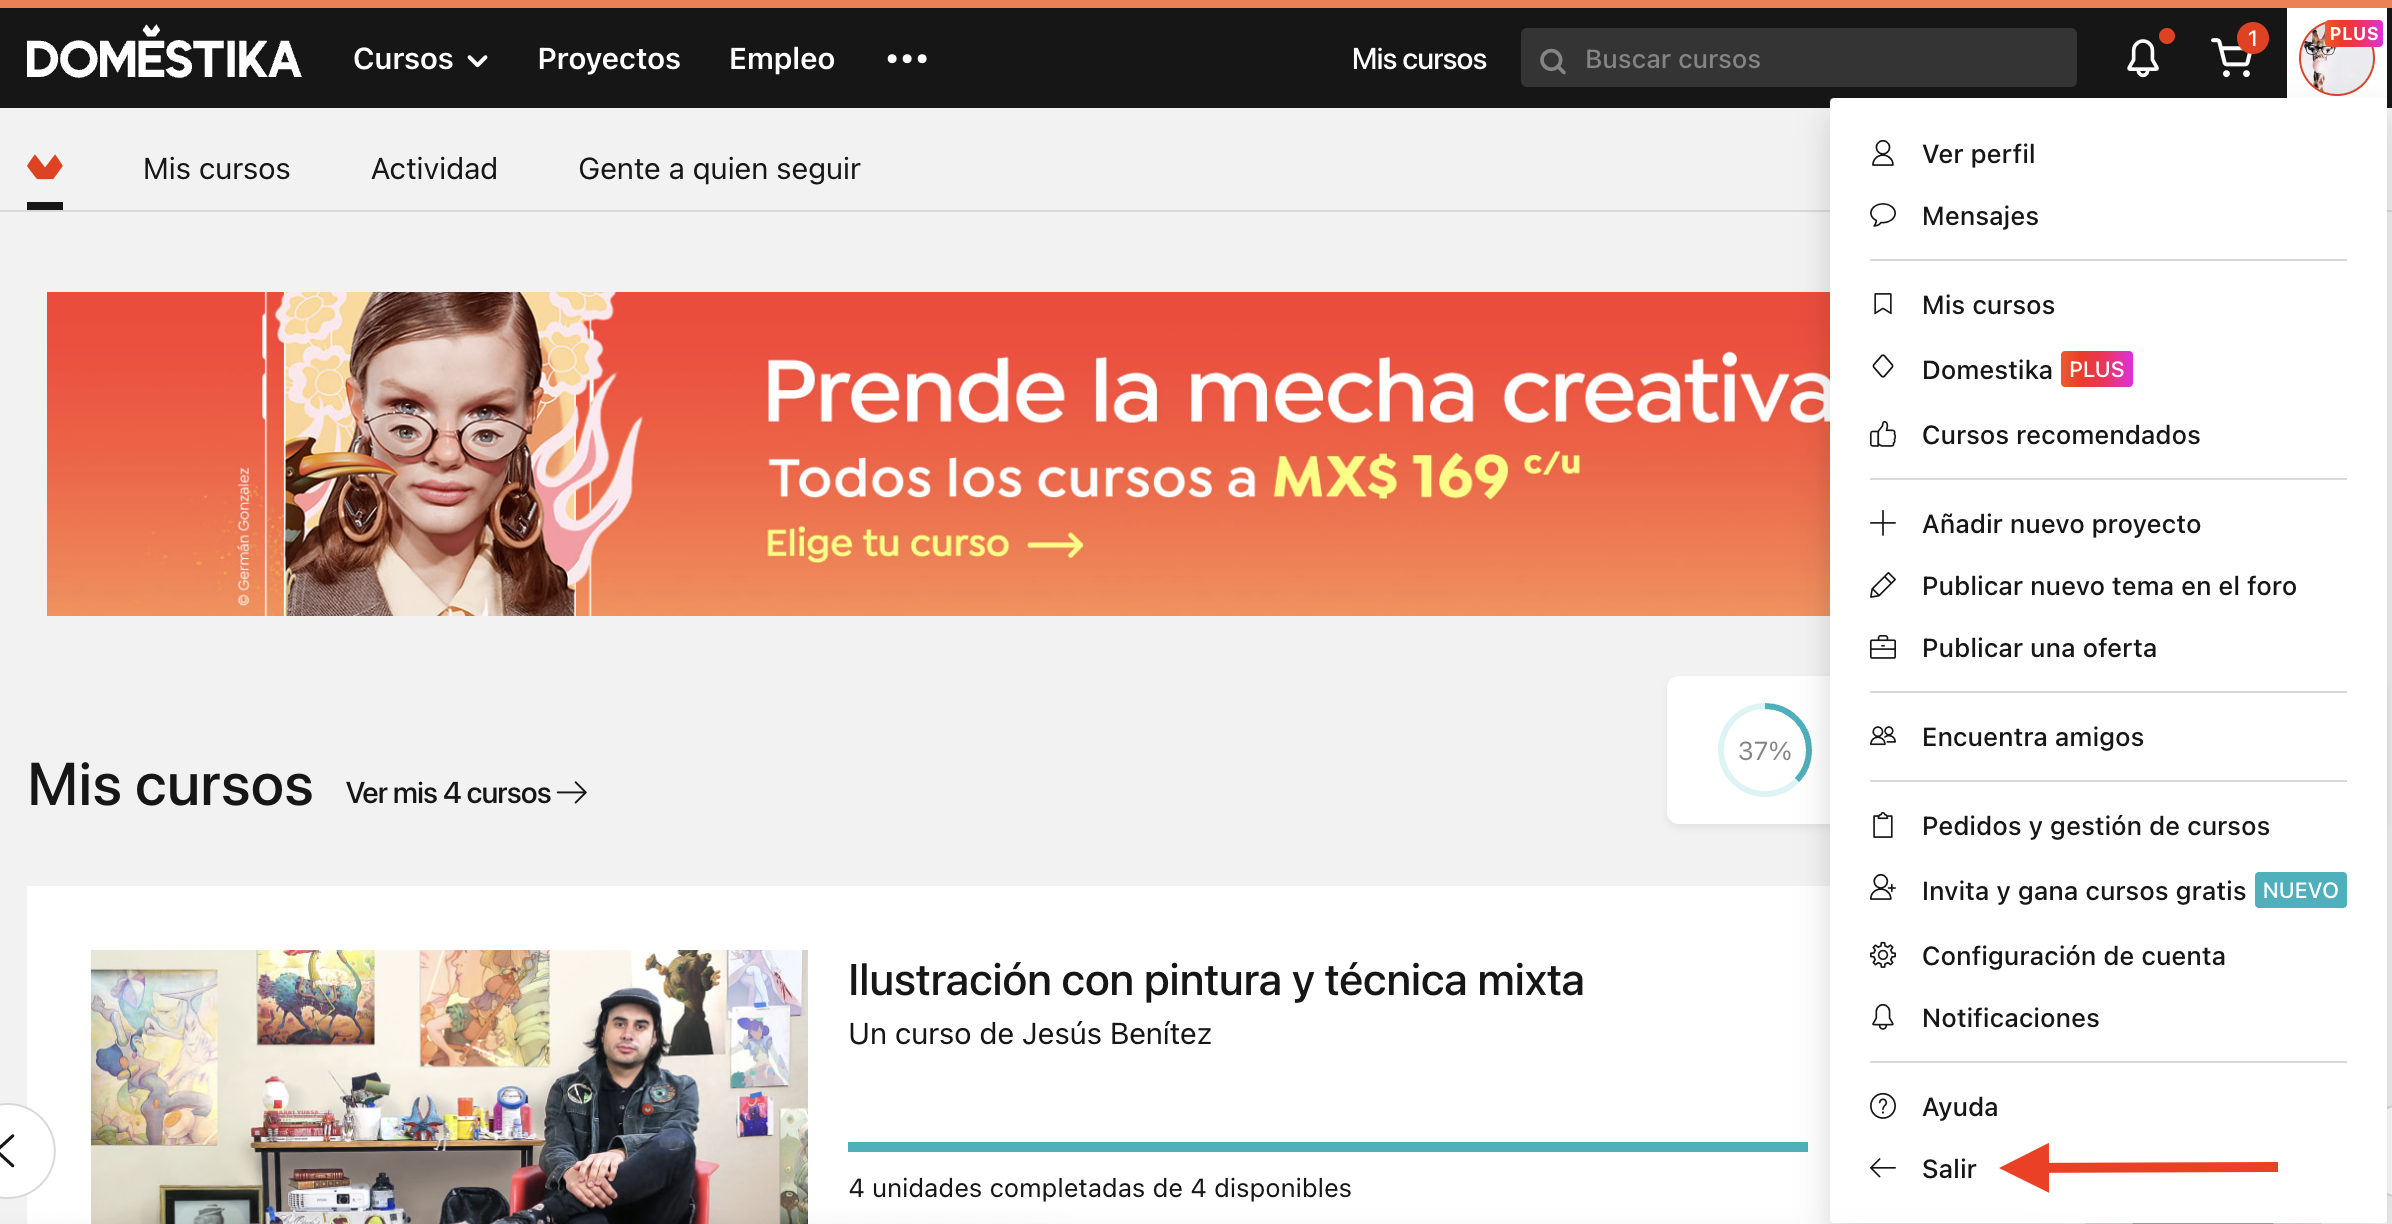2392x1224 pixels.
Task: Select Cursos recomendados menu item
Action: click(x=2061, y=435)
